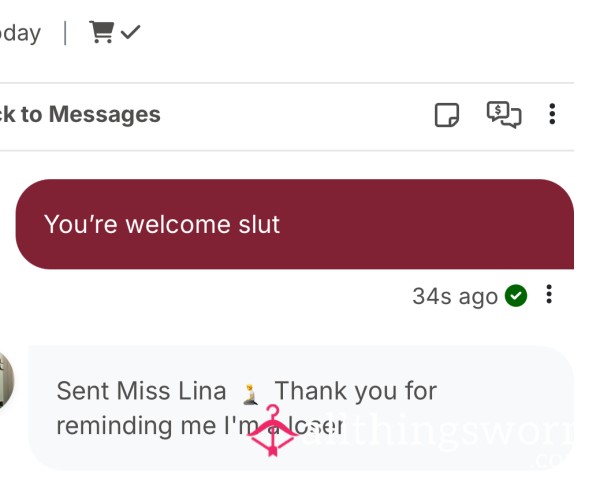
Task: Click the "day" label at top
Action: point(21,33)
